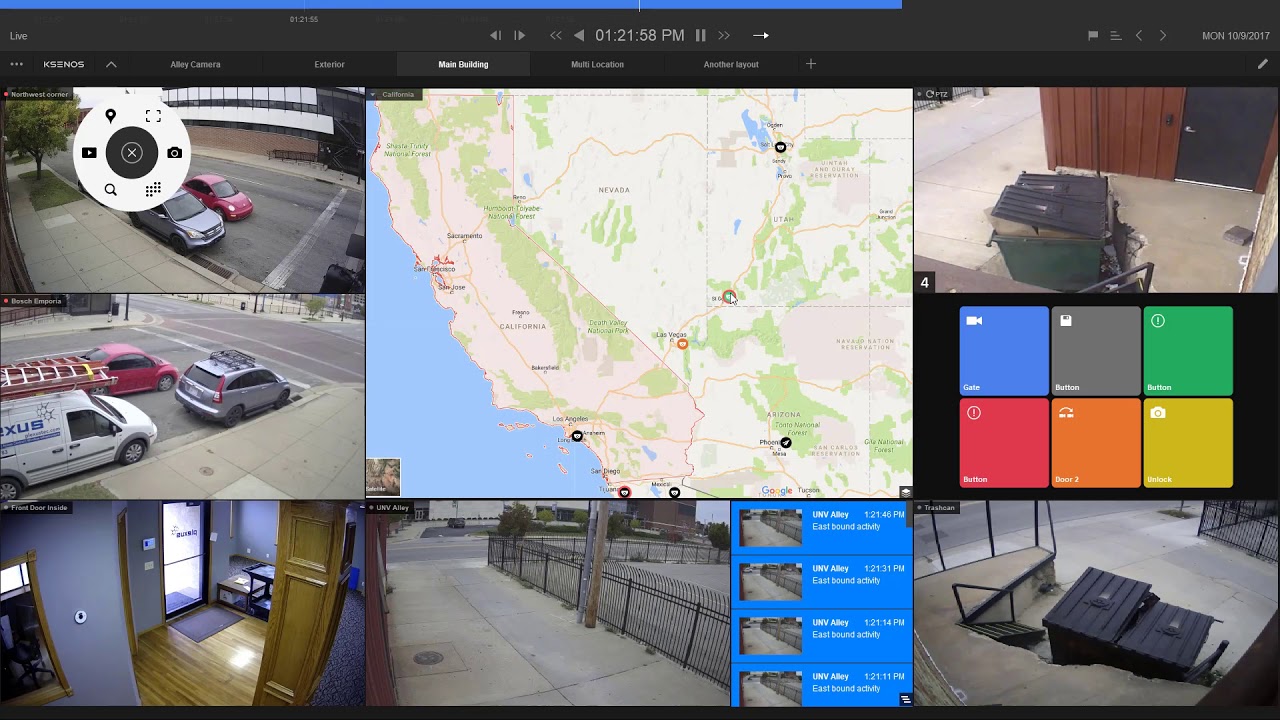
Task: Click the map pin icon in radial menu
Action: point(111,116)
